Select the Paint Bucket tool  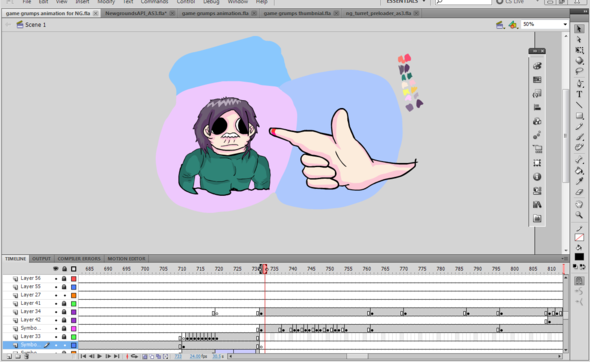[579, 171]
